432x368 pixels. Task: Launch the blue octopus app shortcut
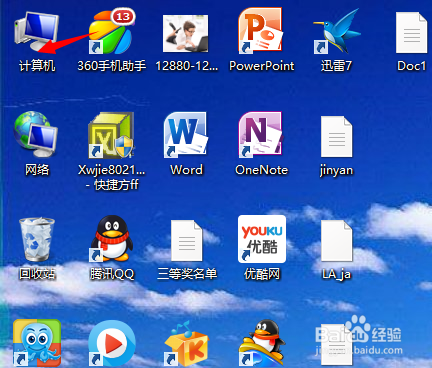[37, 343]
